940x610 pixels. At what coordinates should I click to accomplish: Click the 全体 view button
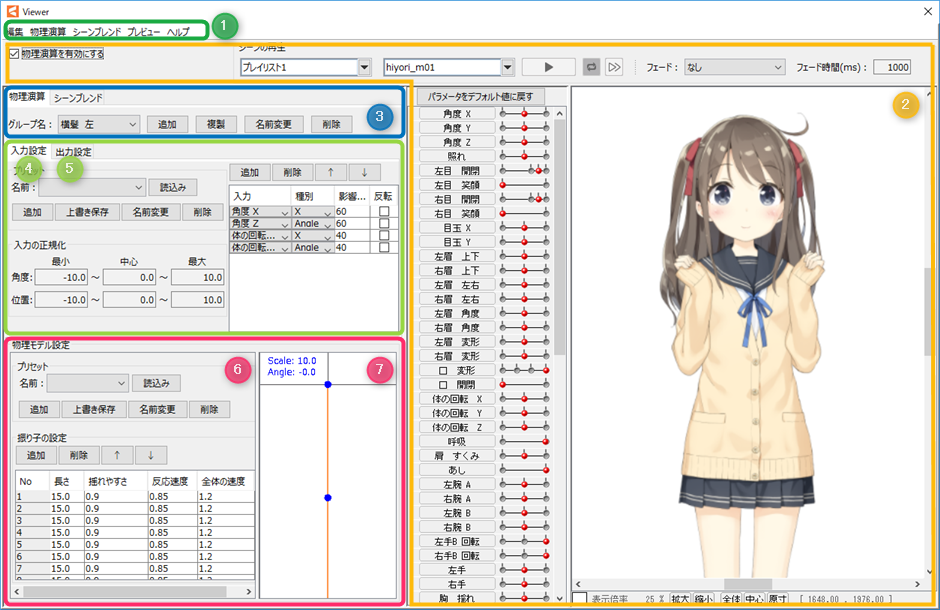click(x=731, y=599)
